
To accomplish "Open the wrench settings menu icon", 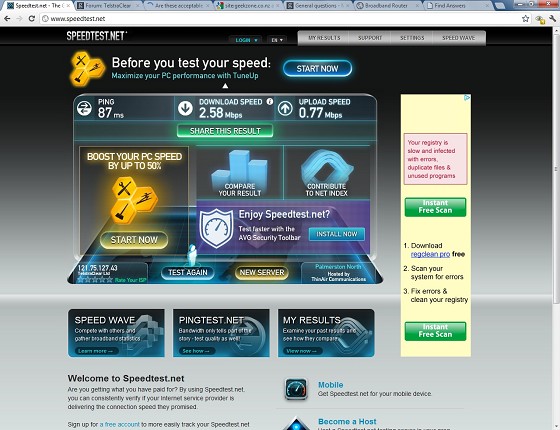I will (x=552, y=19).
